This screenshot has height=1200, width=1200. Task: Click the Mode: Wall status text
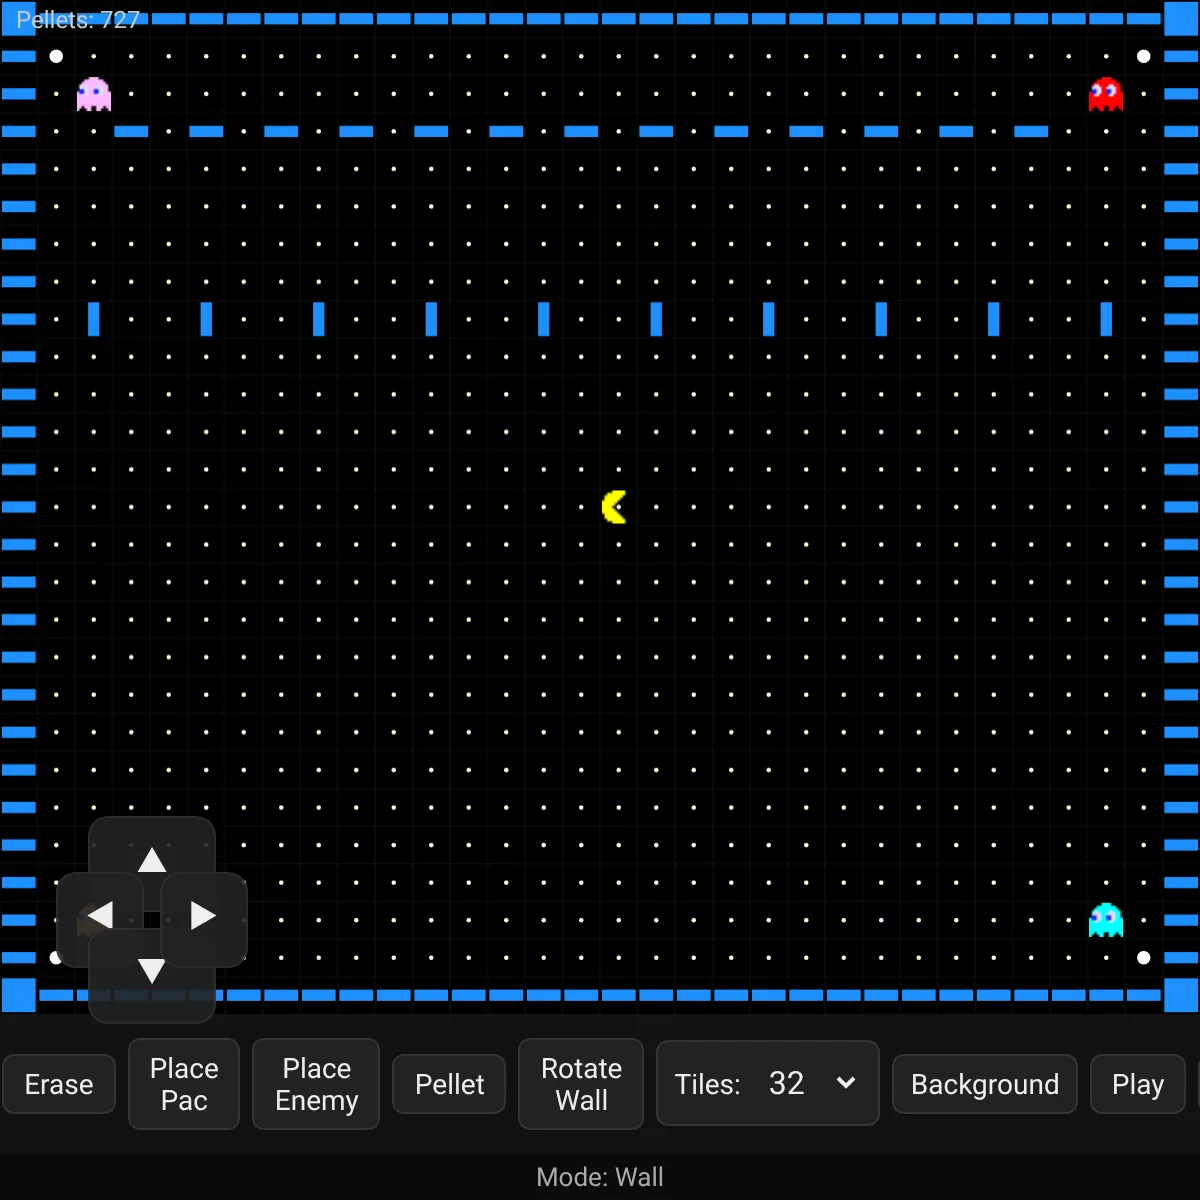coord(600,1177)
